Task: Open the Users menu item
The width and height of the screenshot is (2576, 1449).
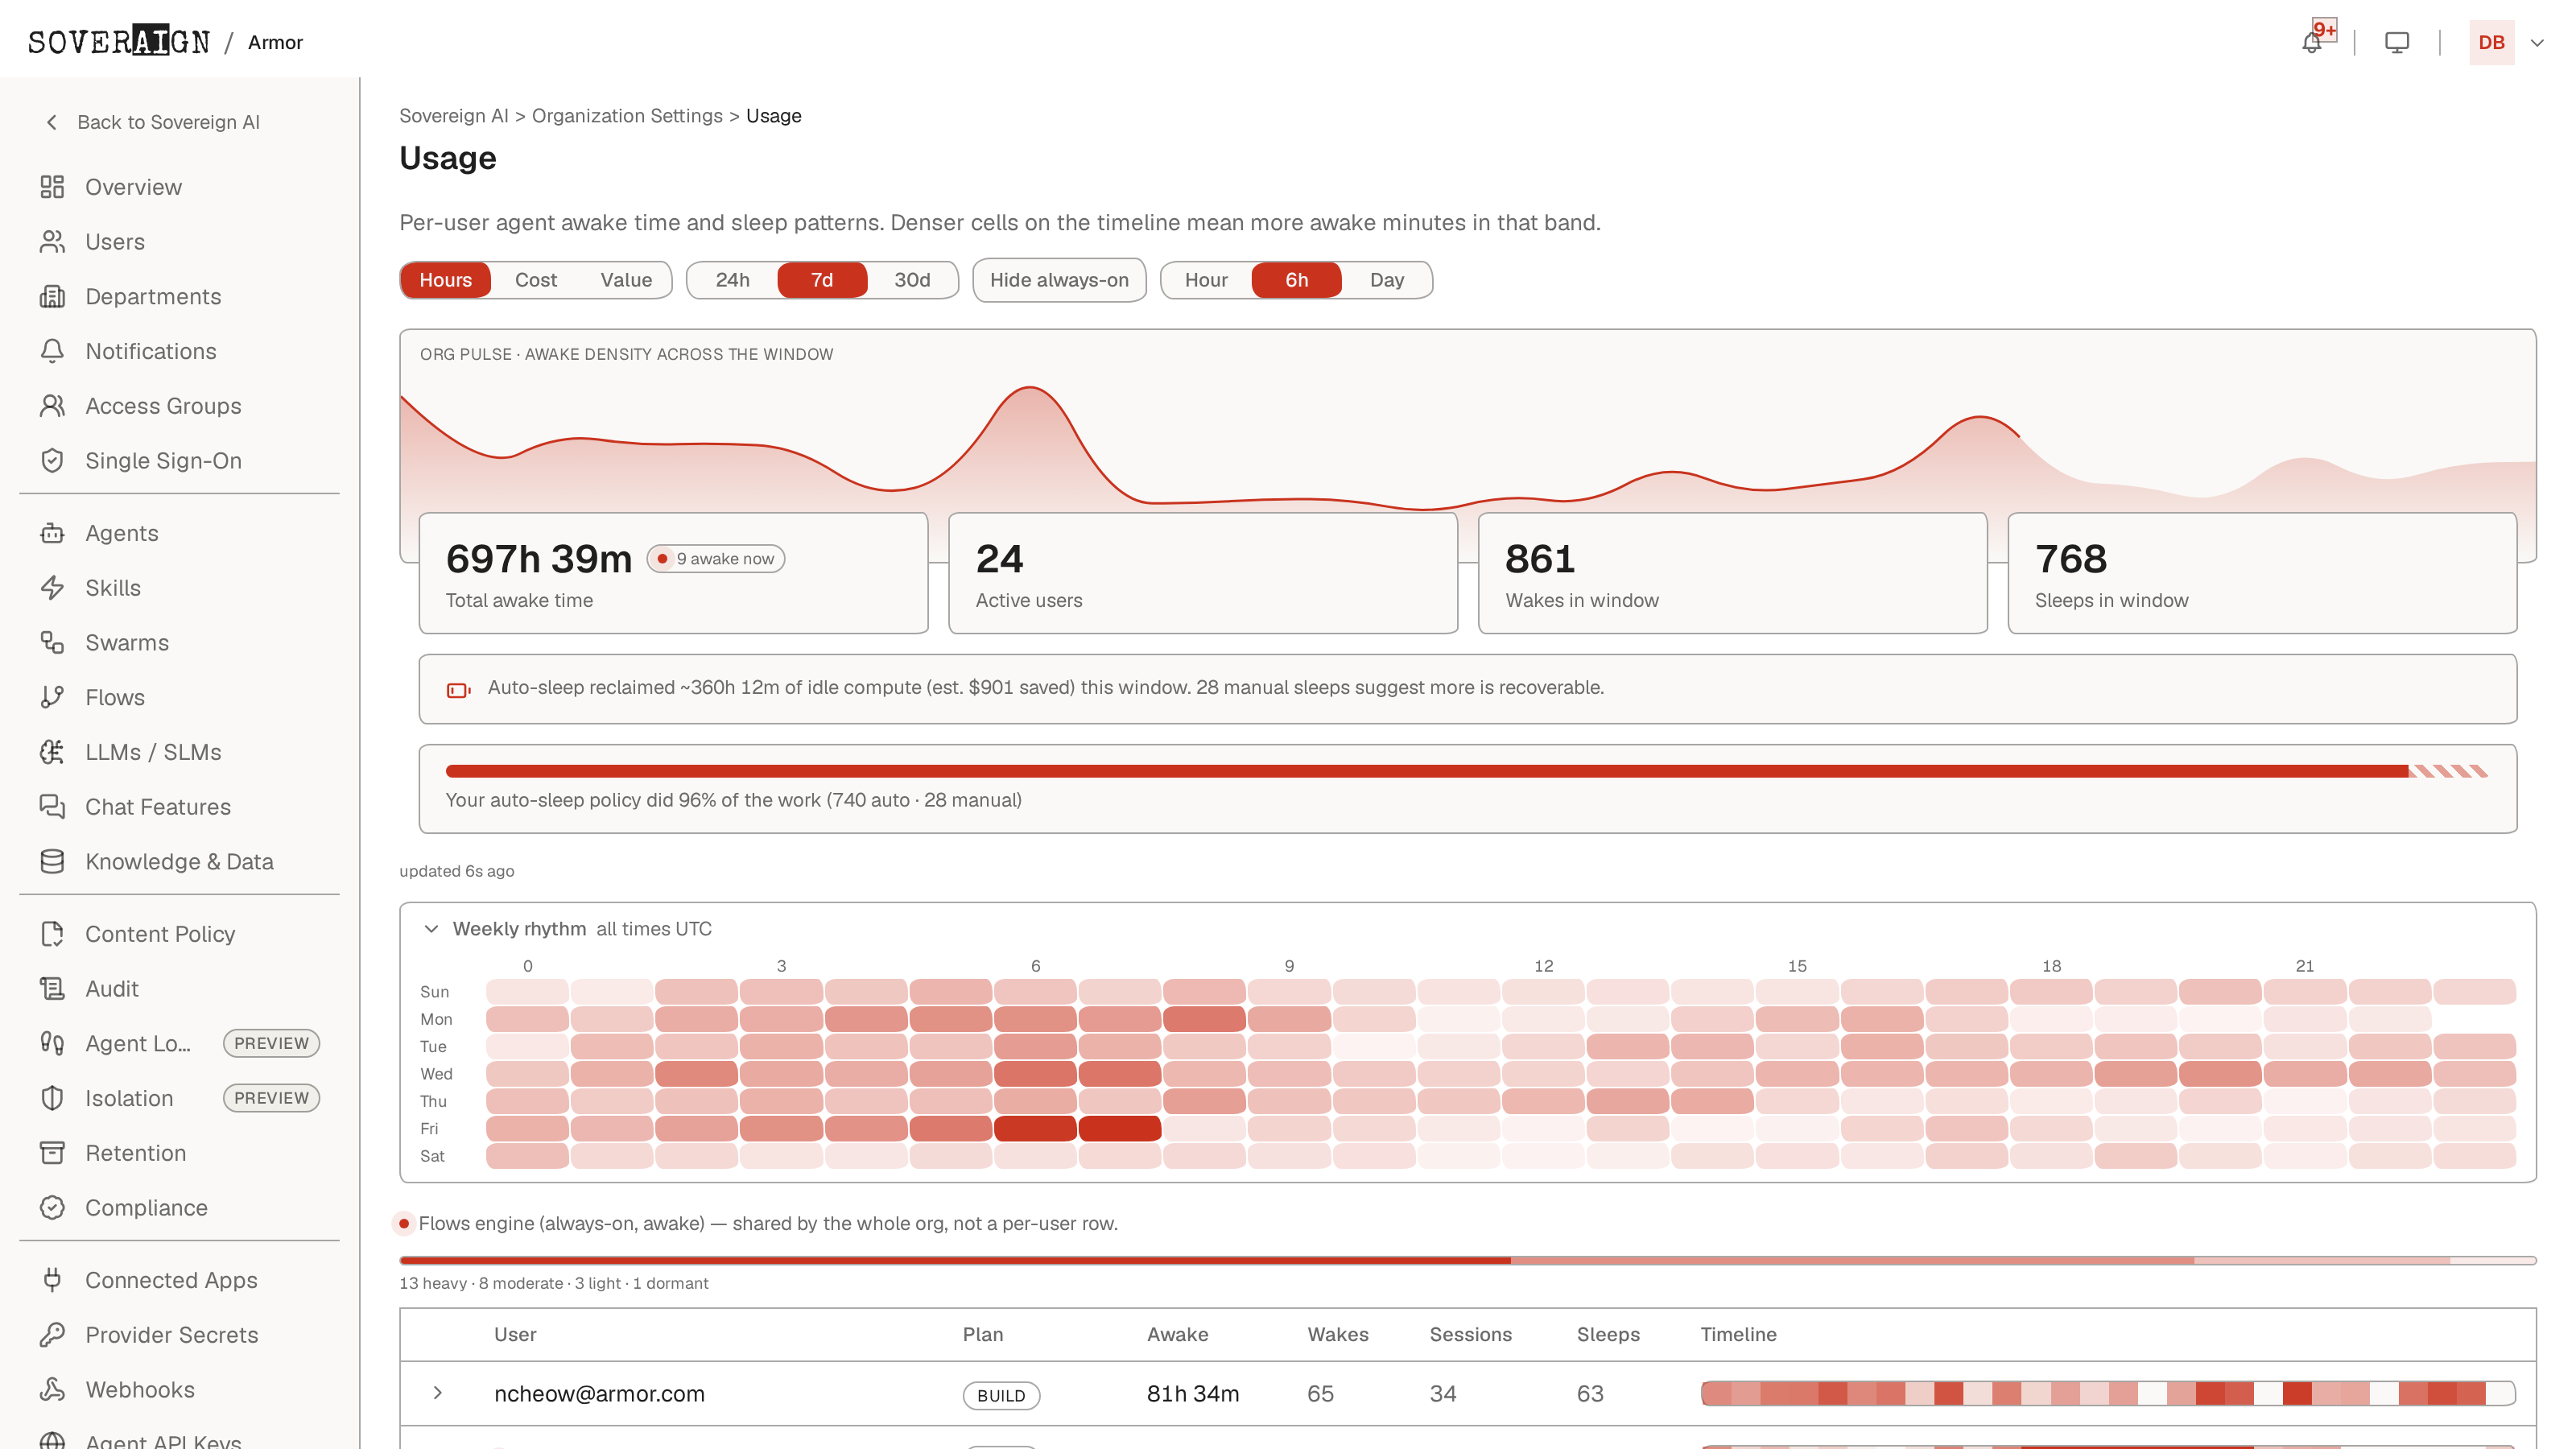Action: (x=180, y=242)
